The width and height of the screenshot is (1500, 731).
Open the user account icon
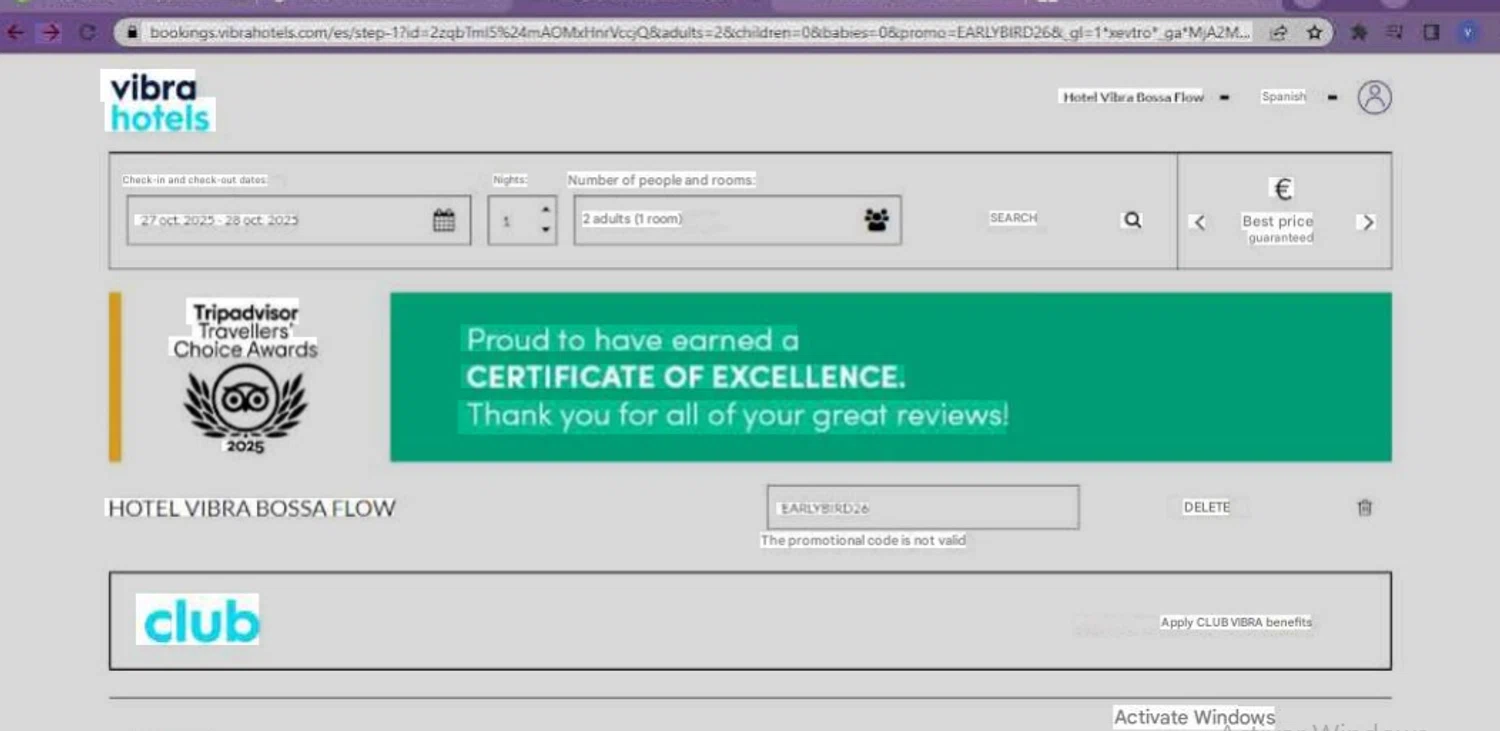pyautogui.click(x=1374, y=97)
